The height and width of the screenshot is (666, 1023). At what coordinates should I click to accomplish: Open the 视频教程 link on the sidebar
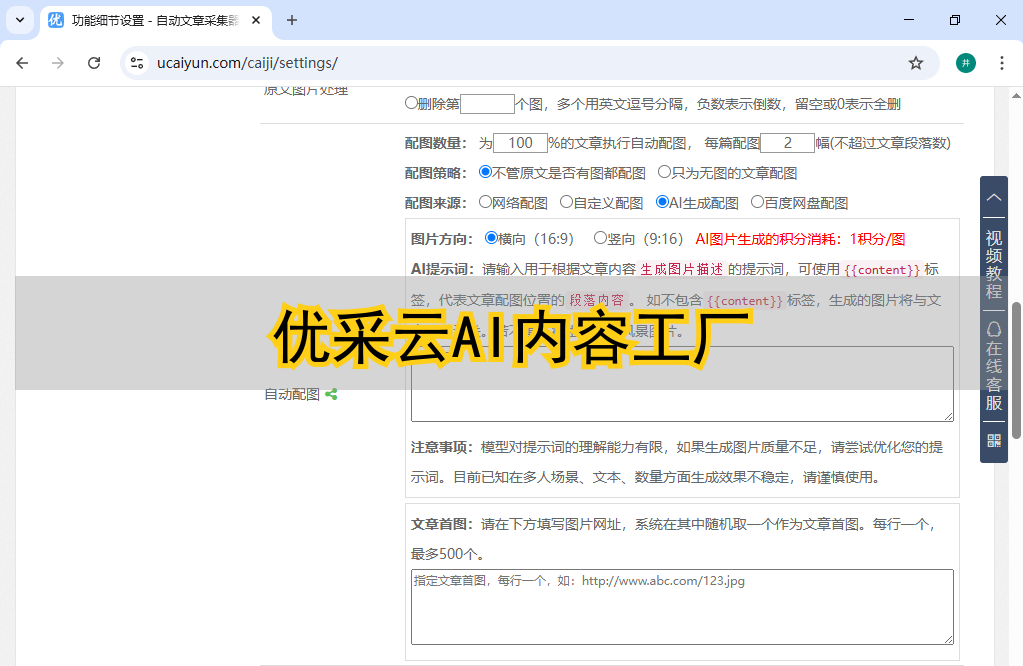coord(993,264)
